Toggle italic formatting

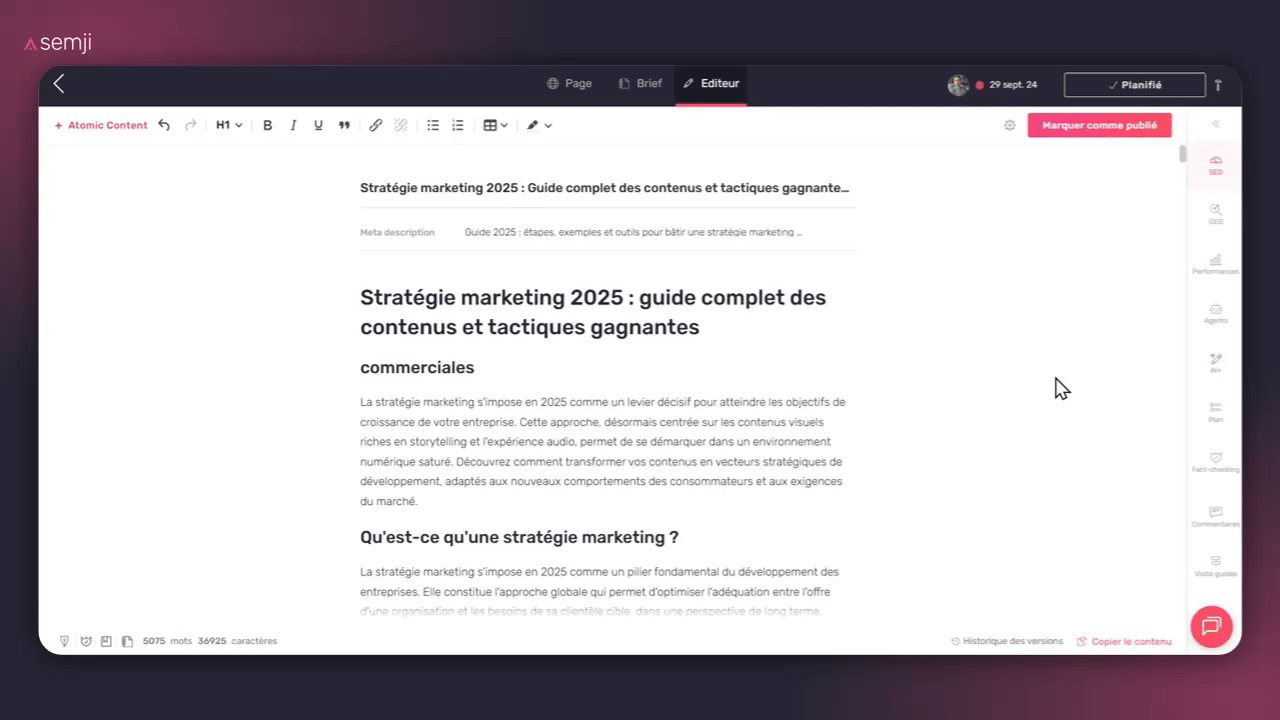pyautogui.click(x=293, y=125)
